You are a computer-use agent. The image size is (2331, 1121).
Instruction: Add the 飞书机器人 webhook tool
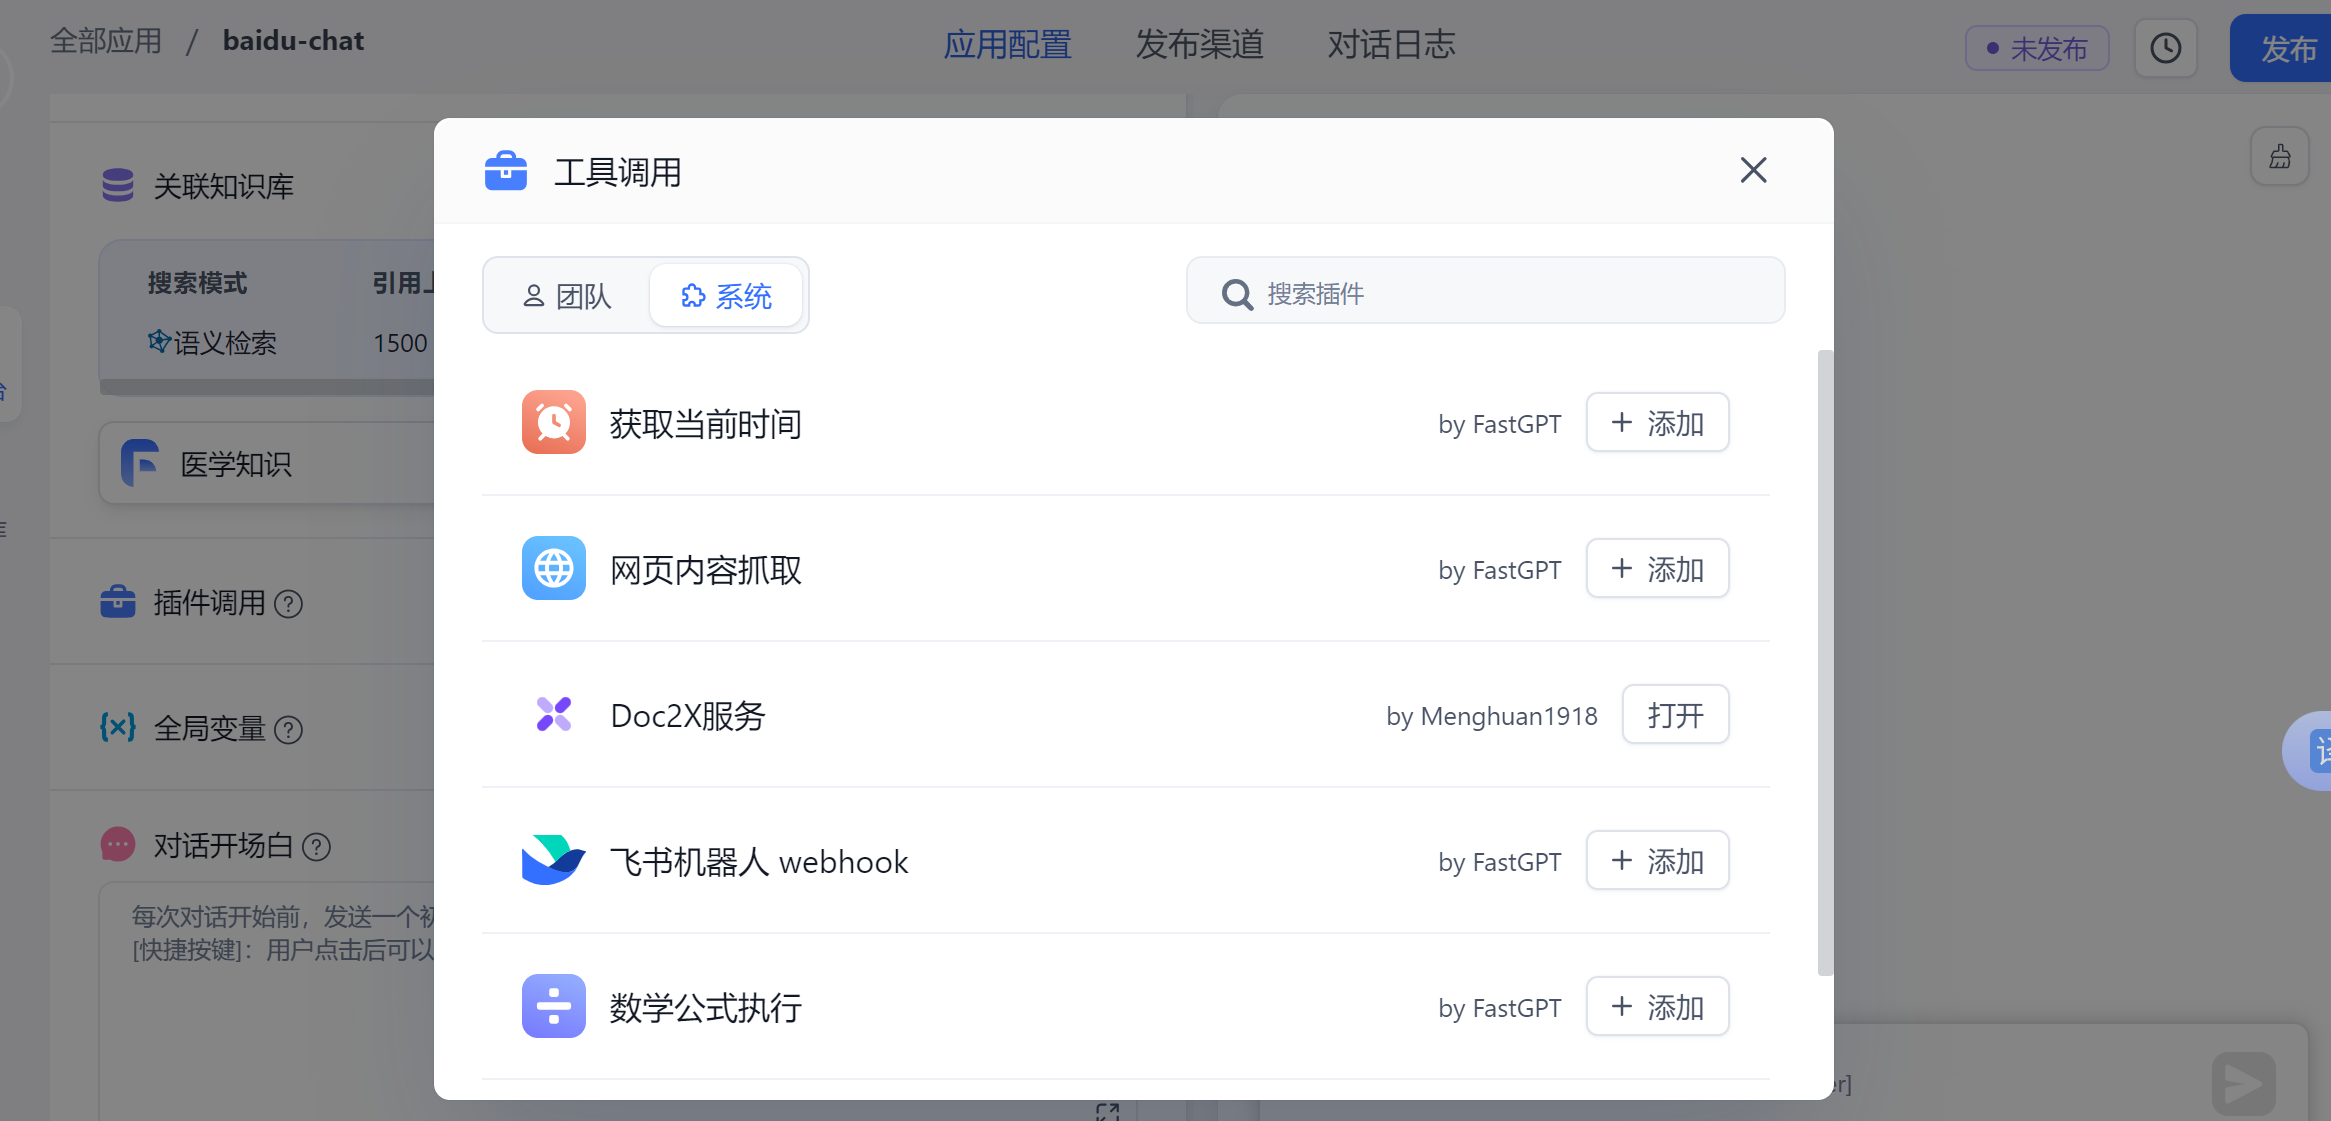click(1657, 861)
